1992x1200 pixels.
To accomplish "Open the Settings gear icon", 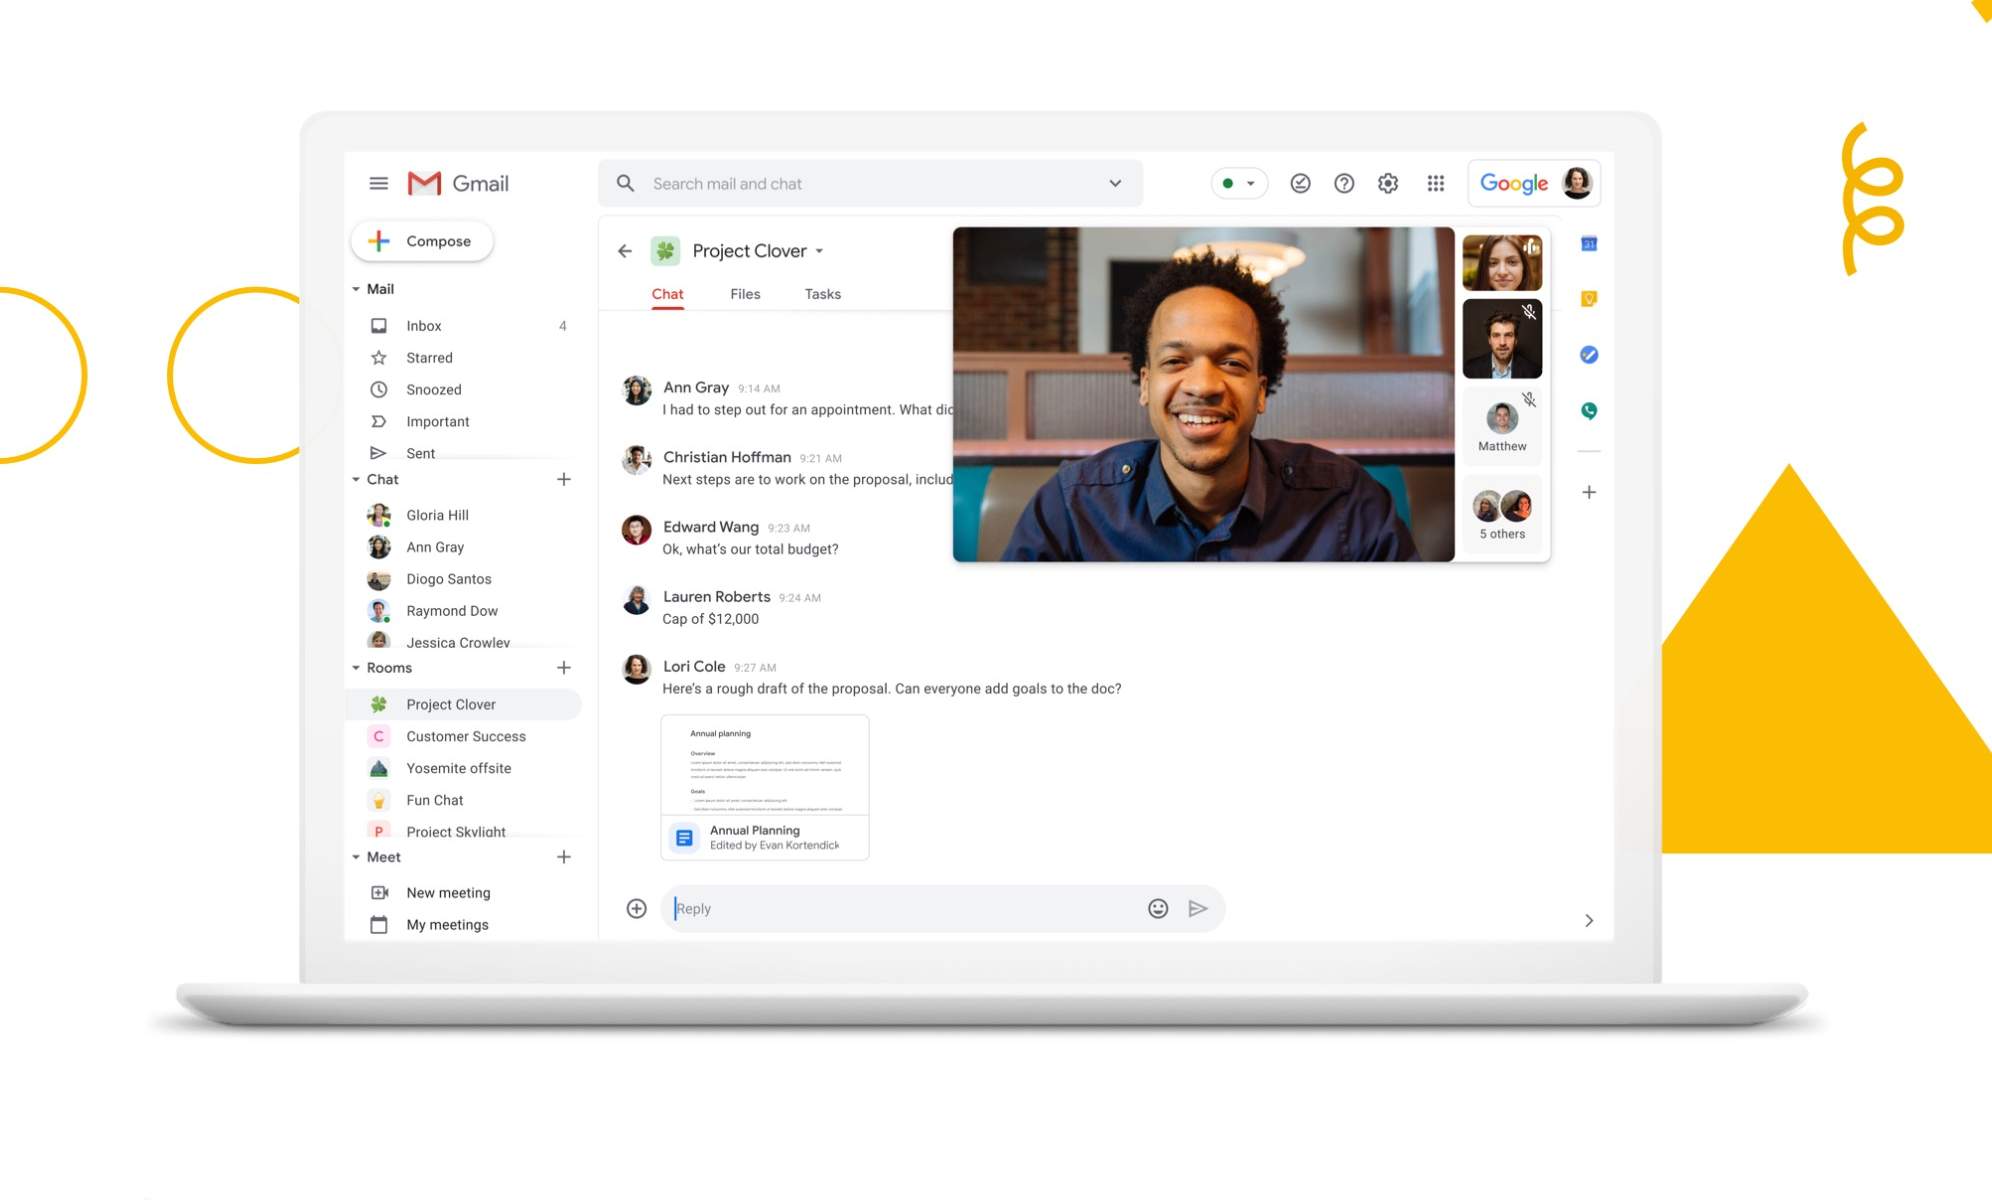I will [x=1388, y=183].
